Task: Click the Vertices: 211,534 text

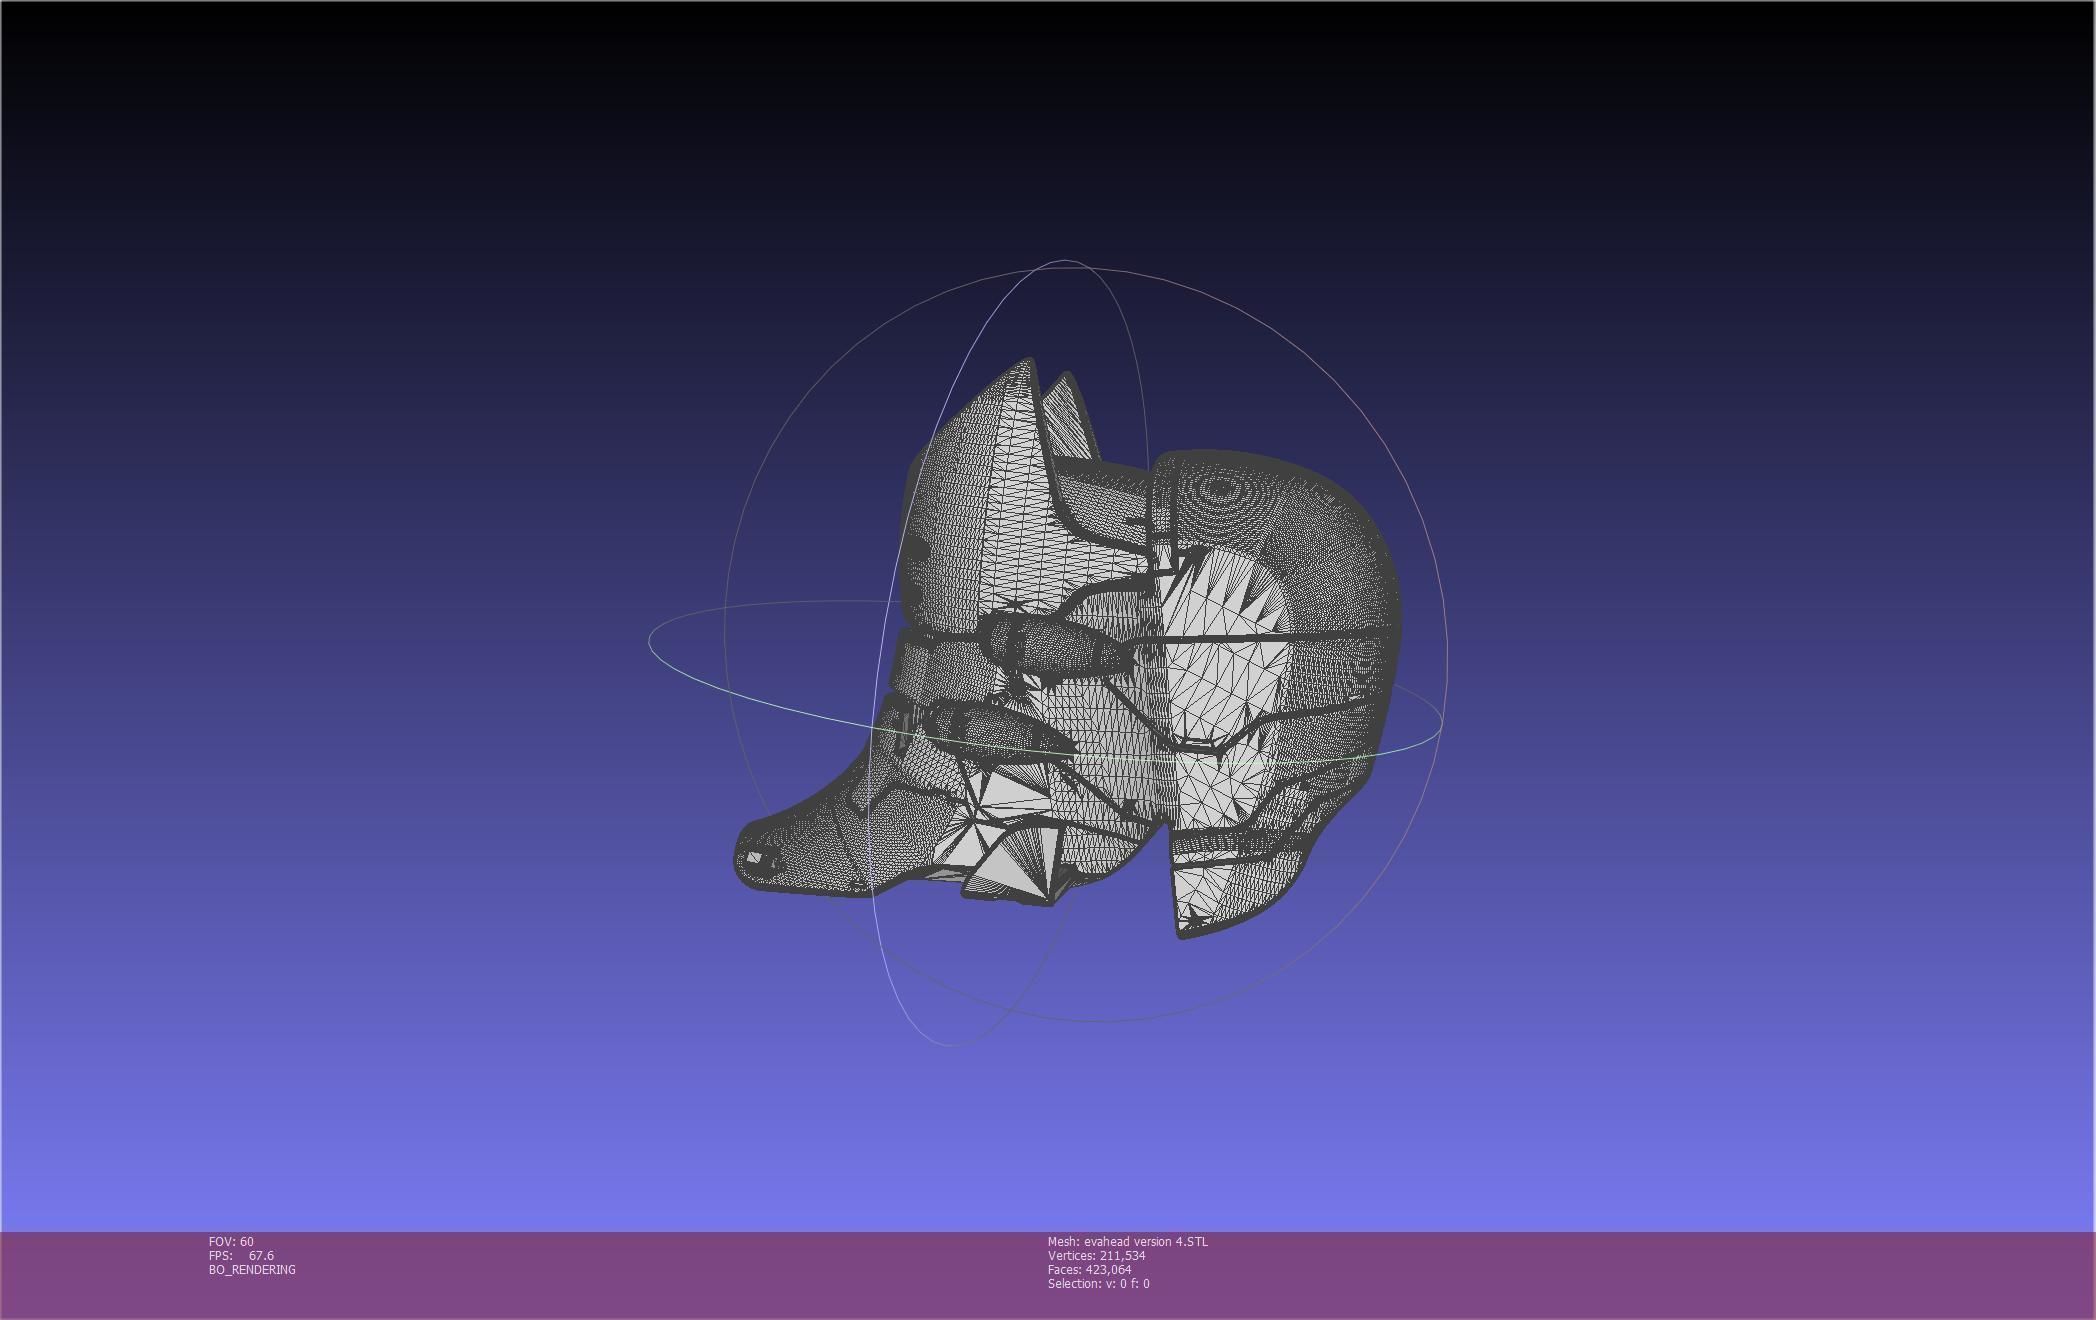Action: (1096, 1255)
